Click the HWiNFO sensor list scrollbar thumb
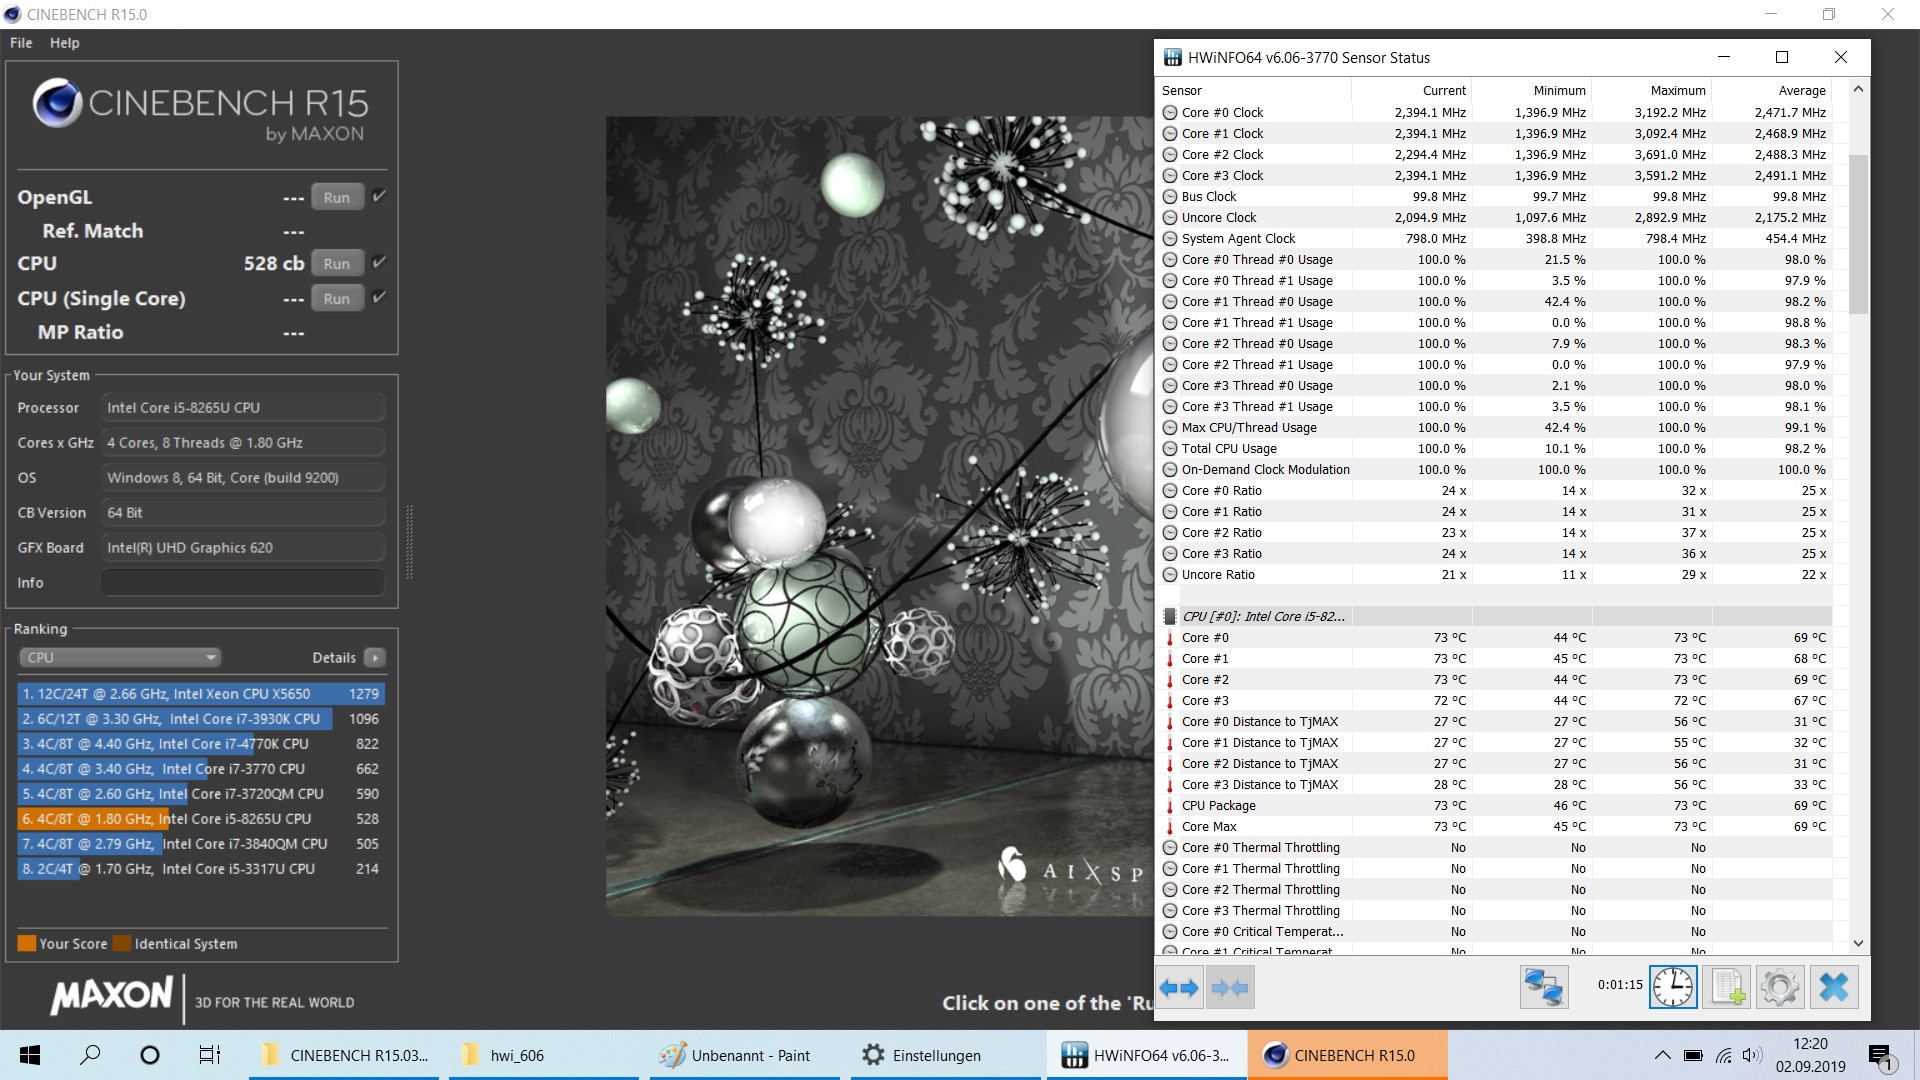 pos(1858,235)
